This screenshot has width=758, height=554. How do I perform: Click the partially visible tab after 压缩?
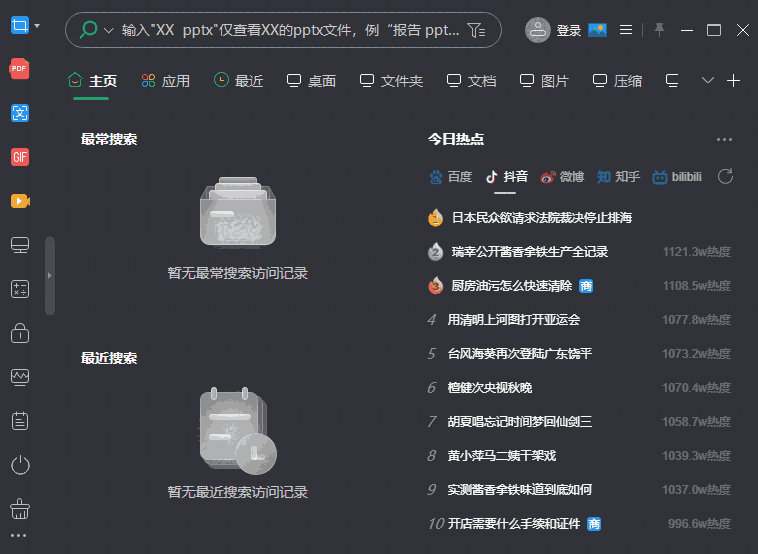tap(672, 81)
